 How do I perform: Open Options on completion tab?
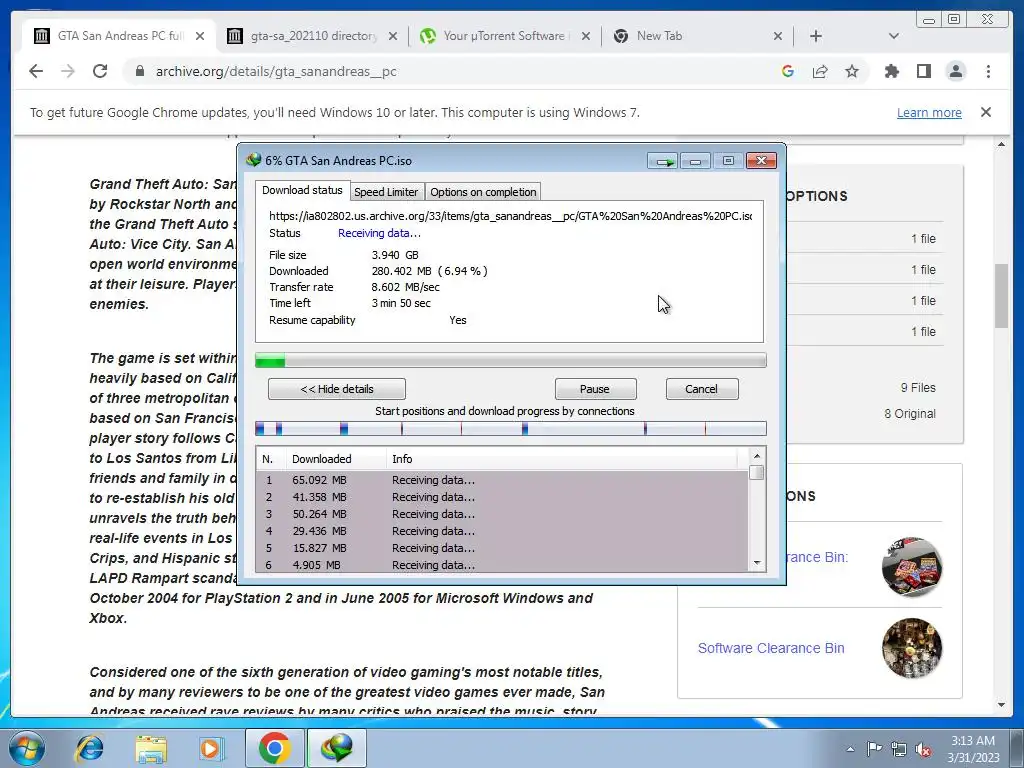click(x=483, y=192)
